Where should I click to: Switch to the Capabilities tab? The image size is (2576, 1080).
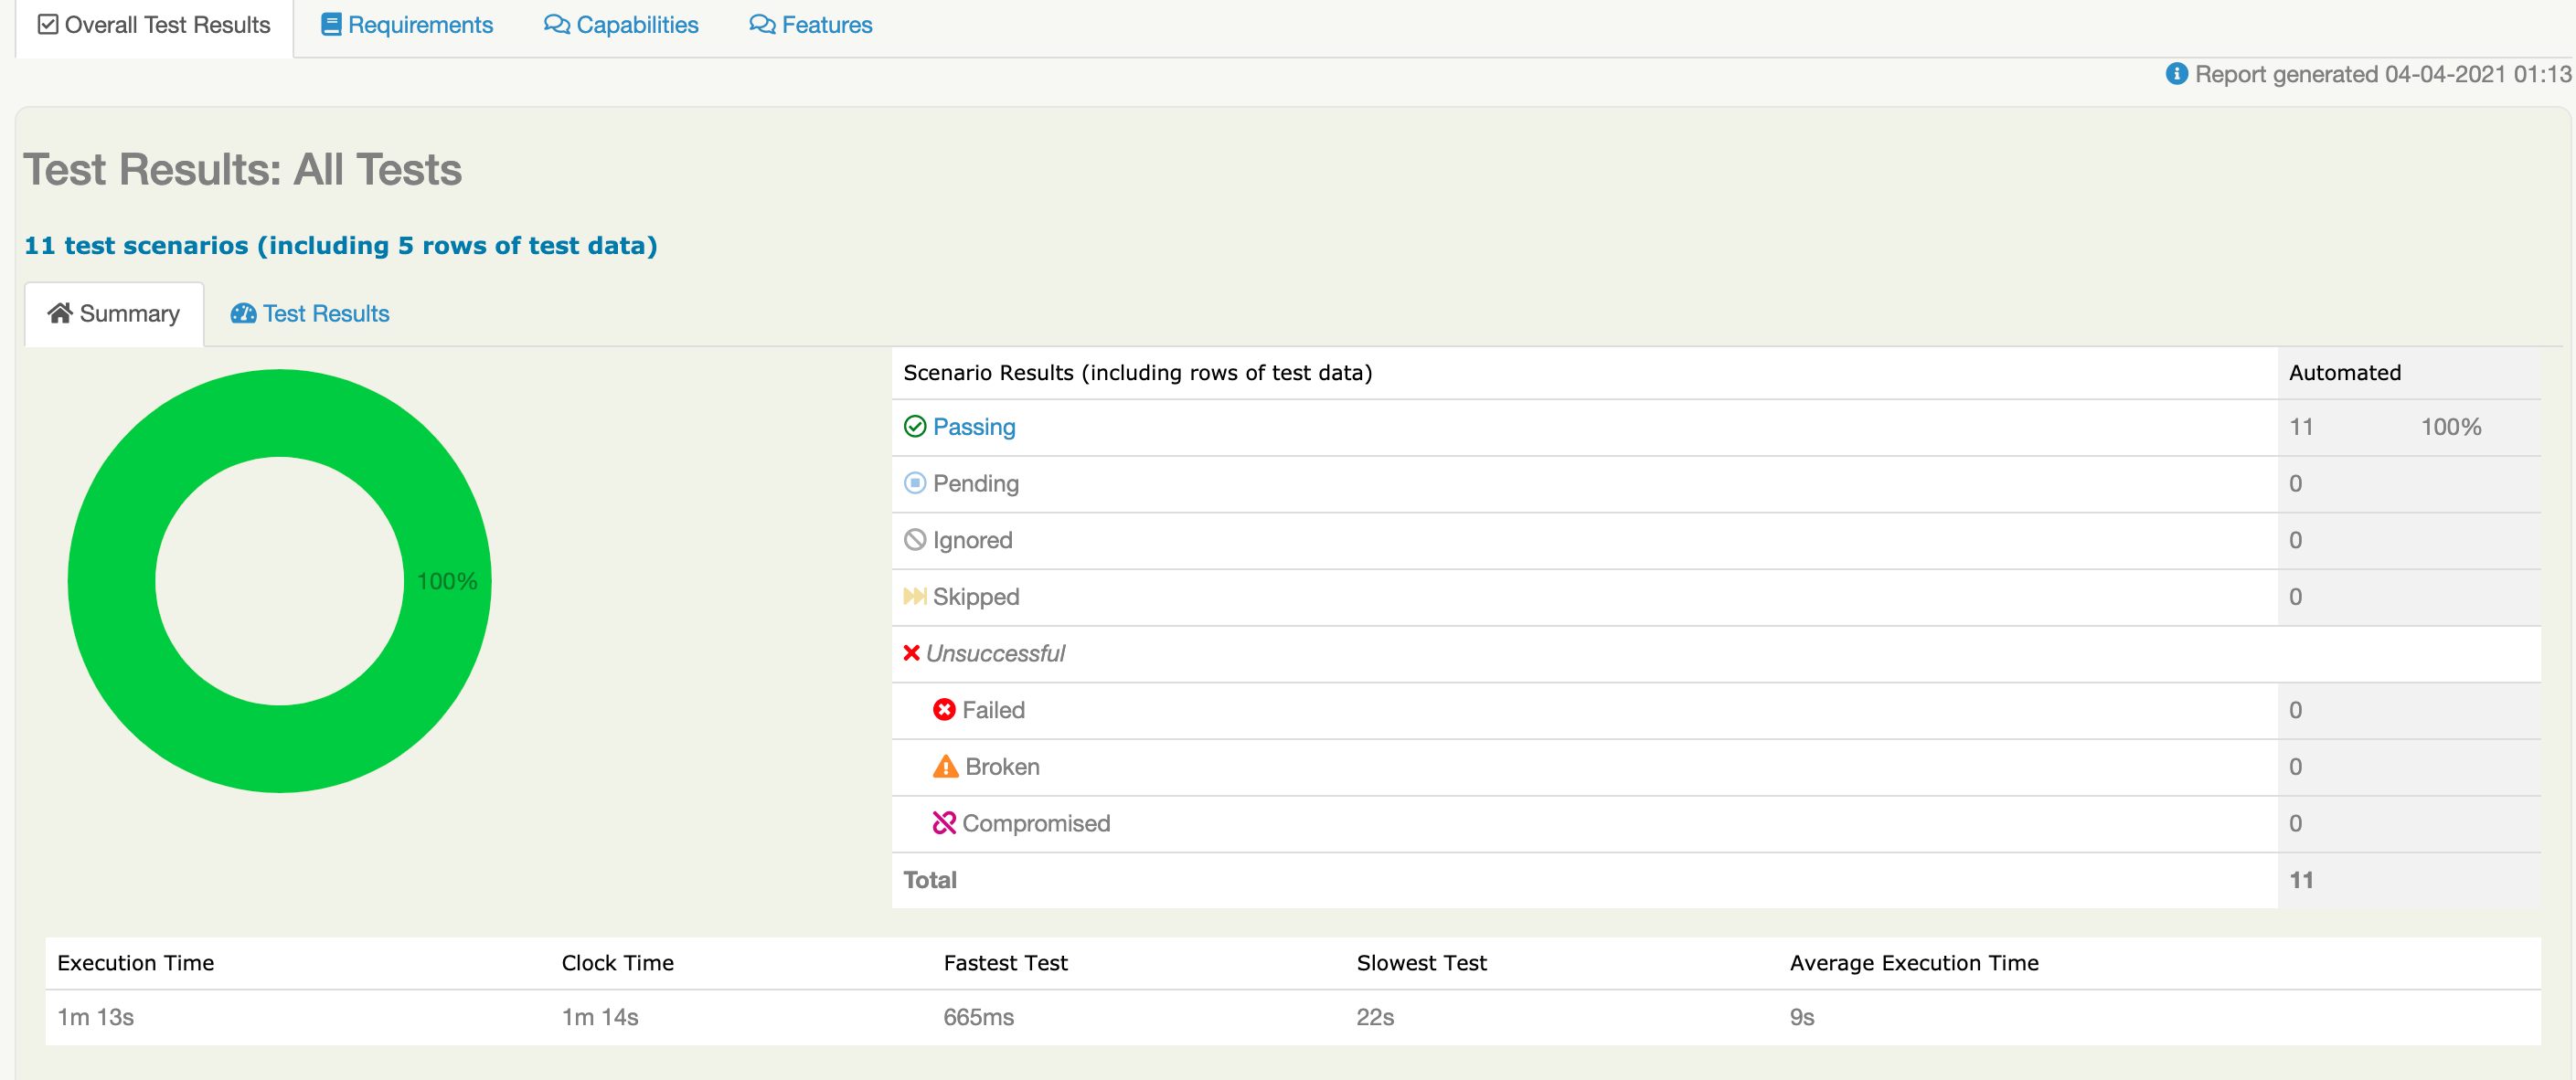pos(621,25)
